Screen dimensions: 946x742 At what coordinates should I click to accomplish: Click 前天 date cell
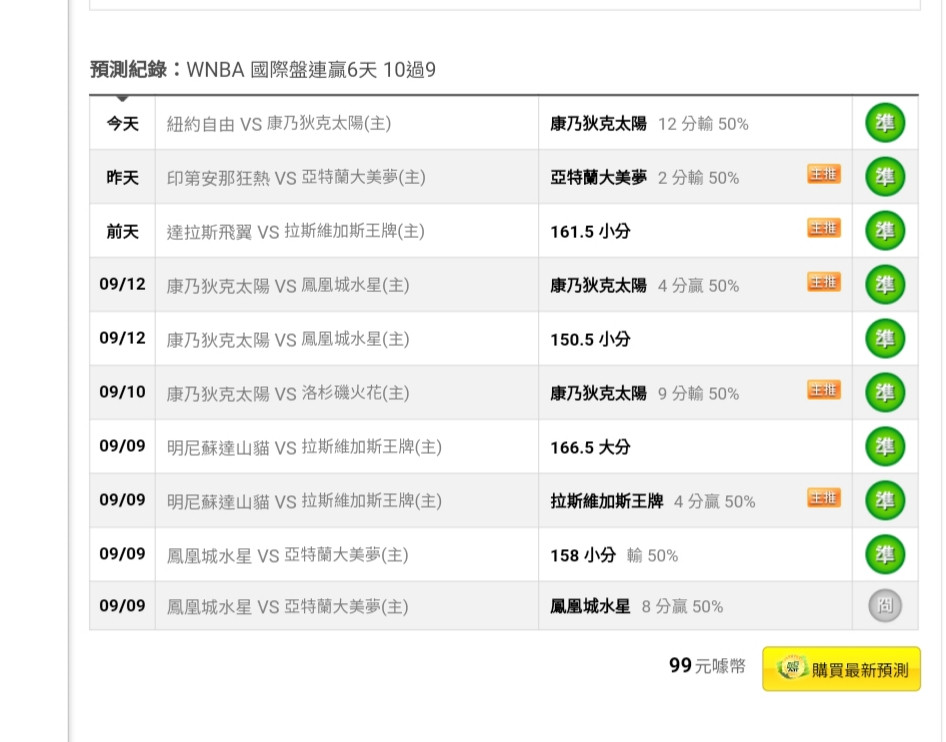click(122, 231)
